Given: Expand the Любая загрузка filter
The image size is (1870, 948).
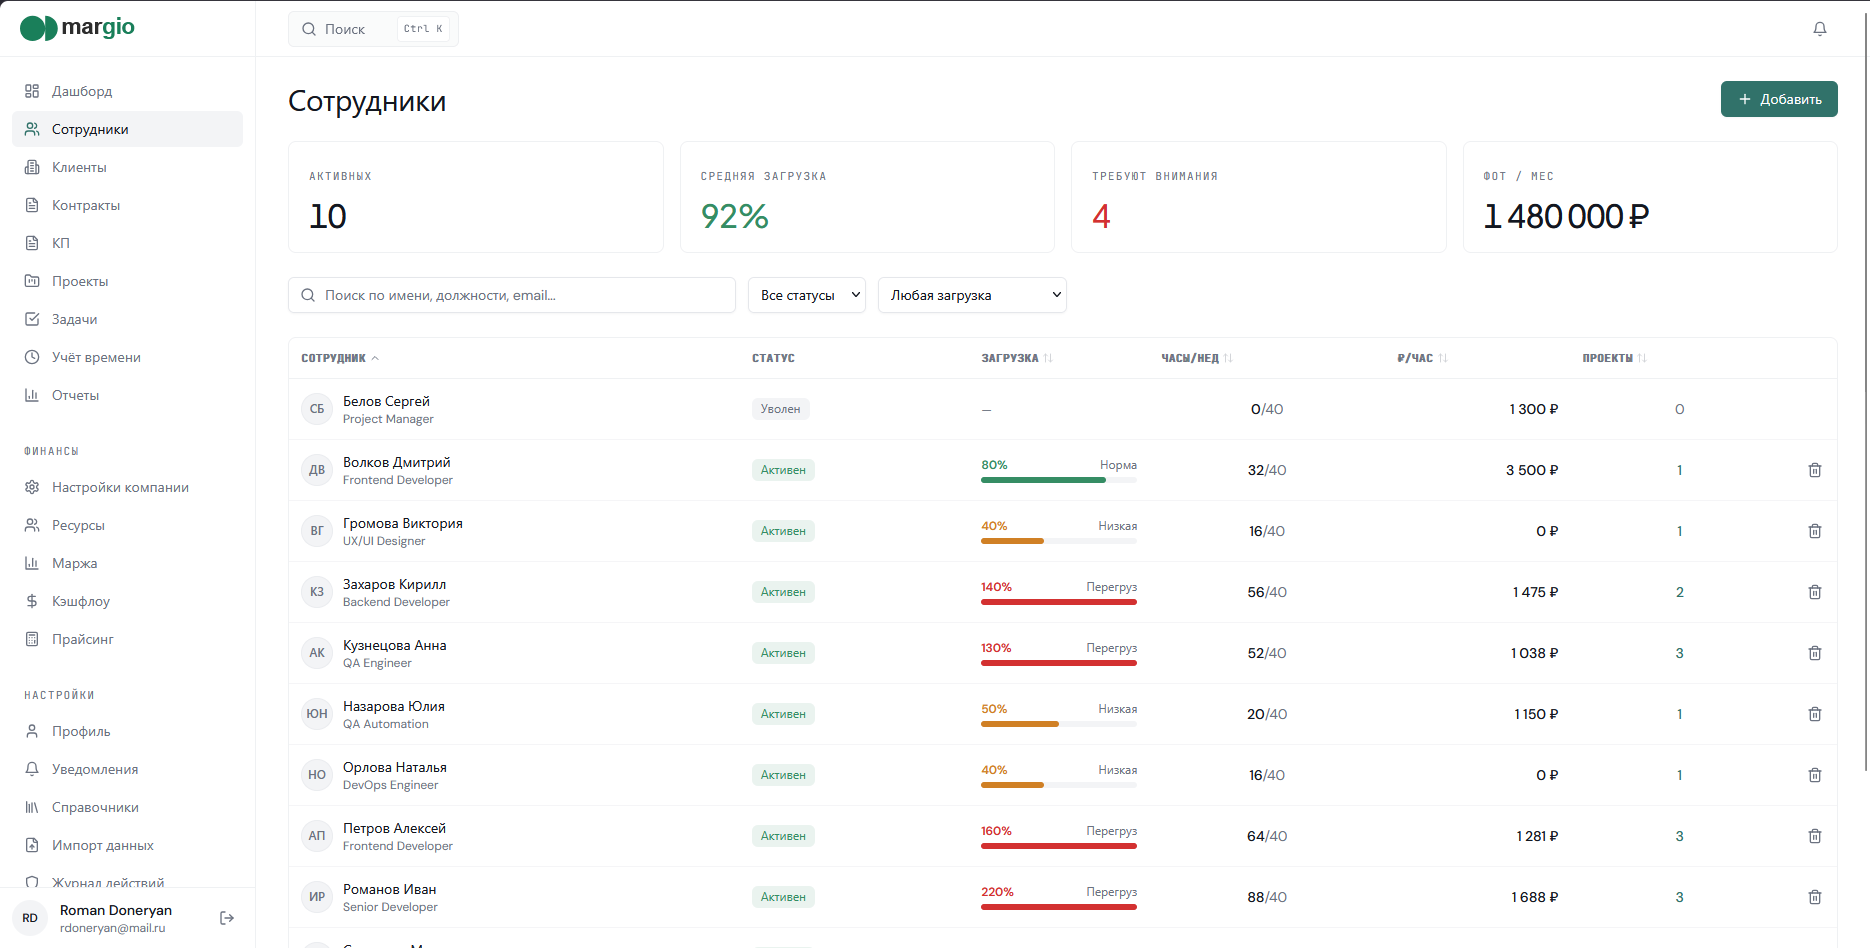Looking at the screenshot, I should [972, 295].
